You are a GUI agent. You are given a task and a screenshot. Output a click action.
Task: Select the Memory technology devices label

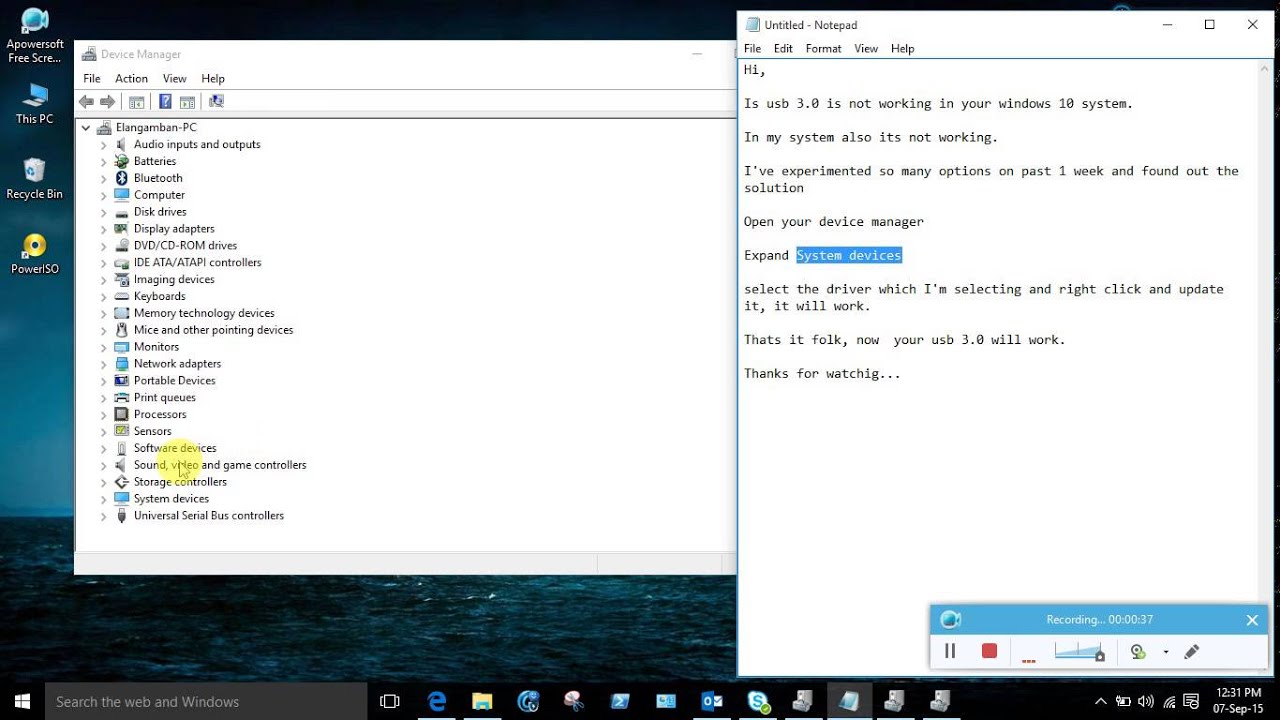point(204,313)
